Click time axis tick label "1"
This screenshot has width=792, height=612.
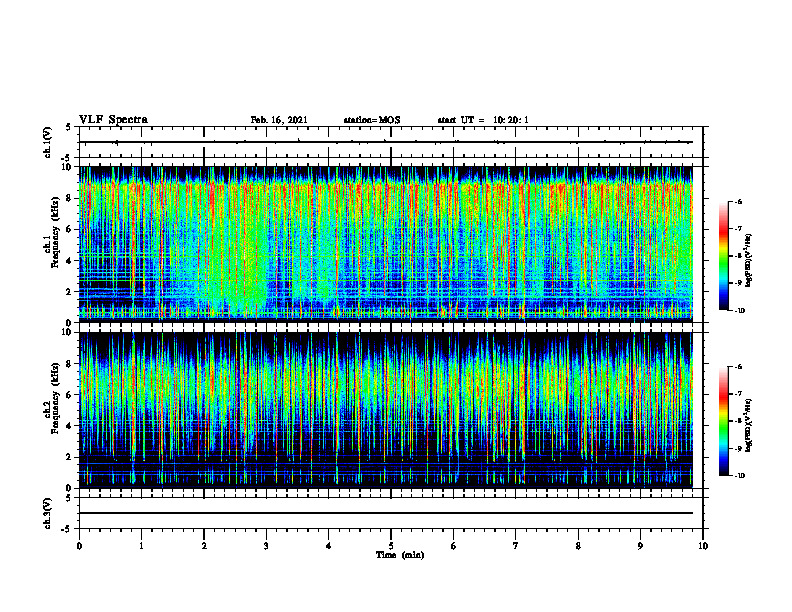point(141,546)
